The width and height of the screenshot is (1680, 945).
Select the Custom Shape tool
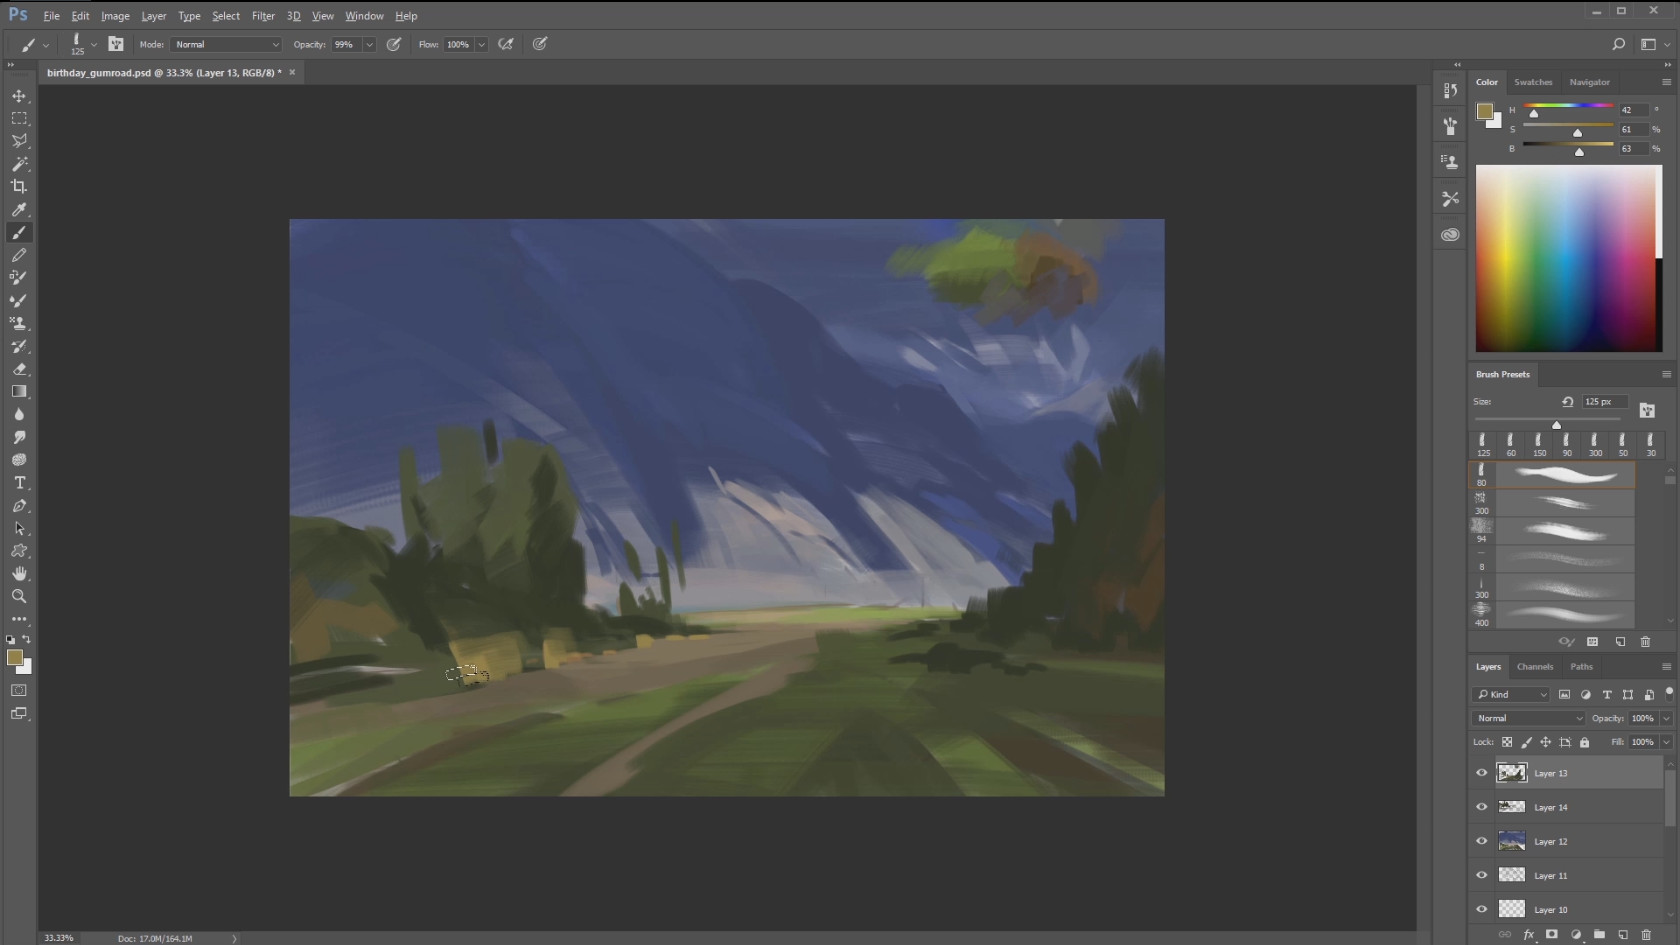(x=19, y=552)
